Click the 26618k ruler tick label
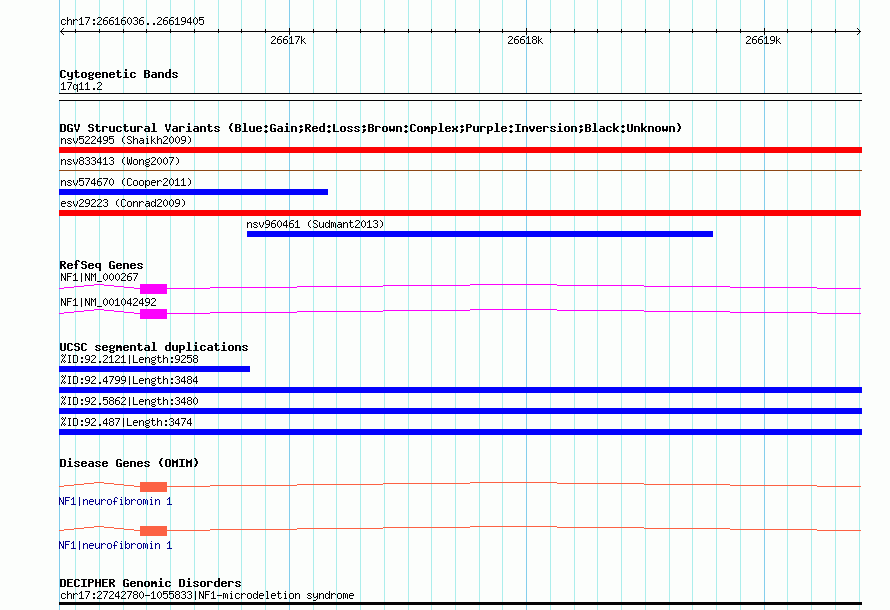The height and width of the screenshot is (610, 890). click(525, 40)
